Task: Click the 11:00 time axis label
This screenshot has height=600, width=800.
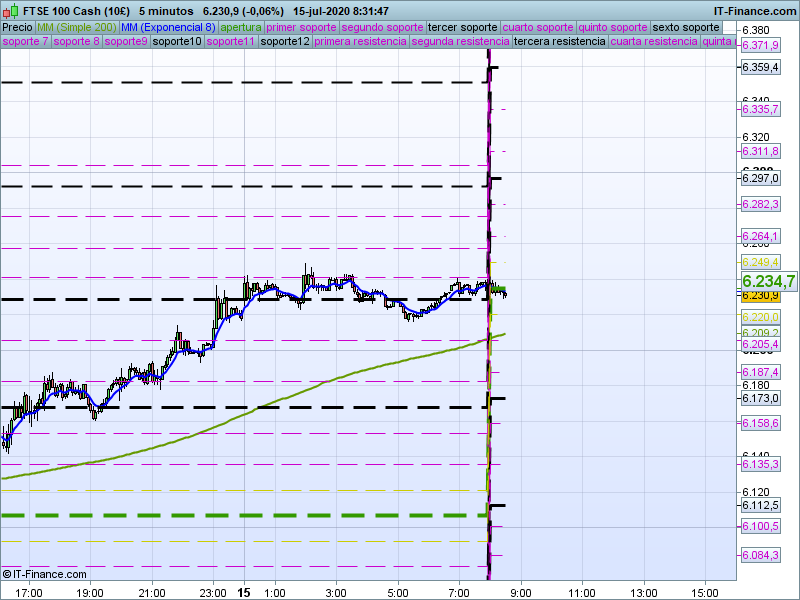Action: click(582, 593)
